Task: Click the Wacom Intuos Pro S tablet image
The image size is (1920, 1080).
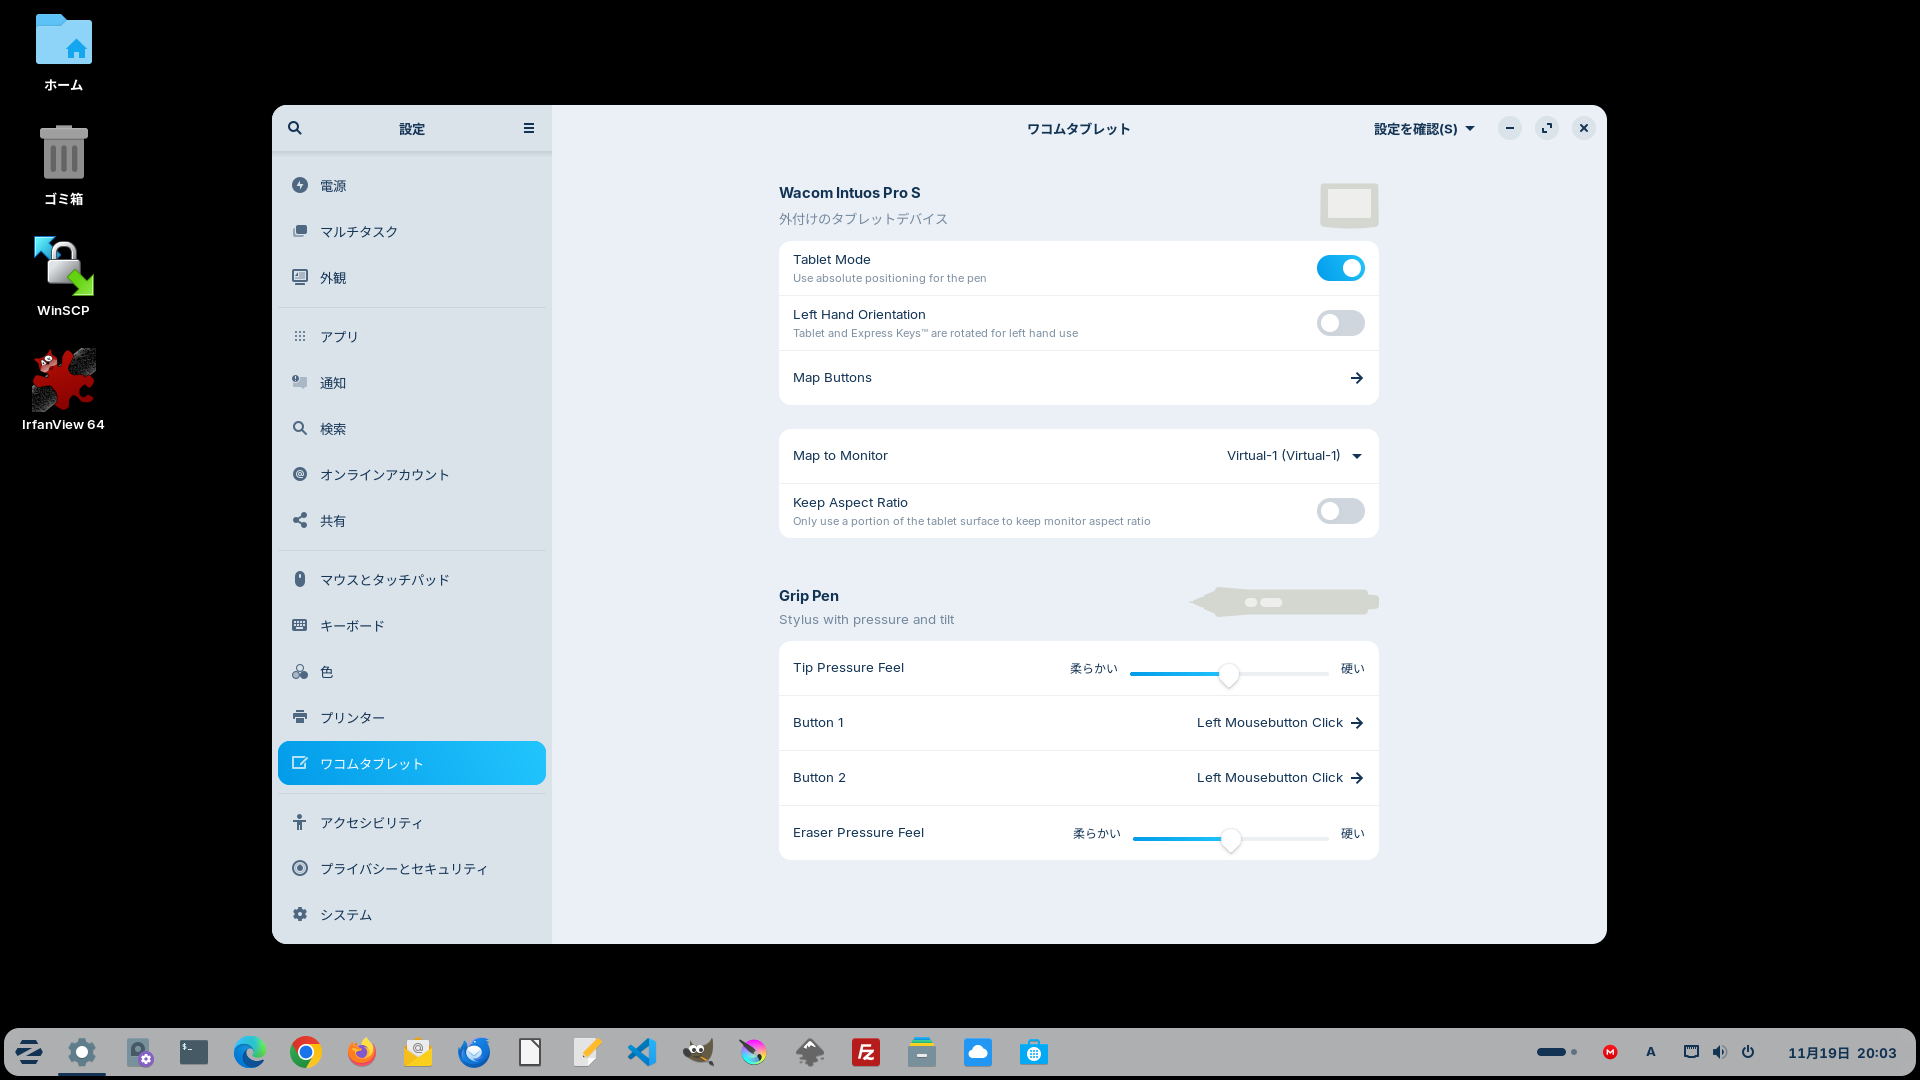Action: [1348, 205]
